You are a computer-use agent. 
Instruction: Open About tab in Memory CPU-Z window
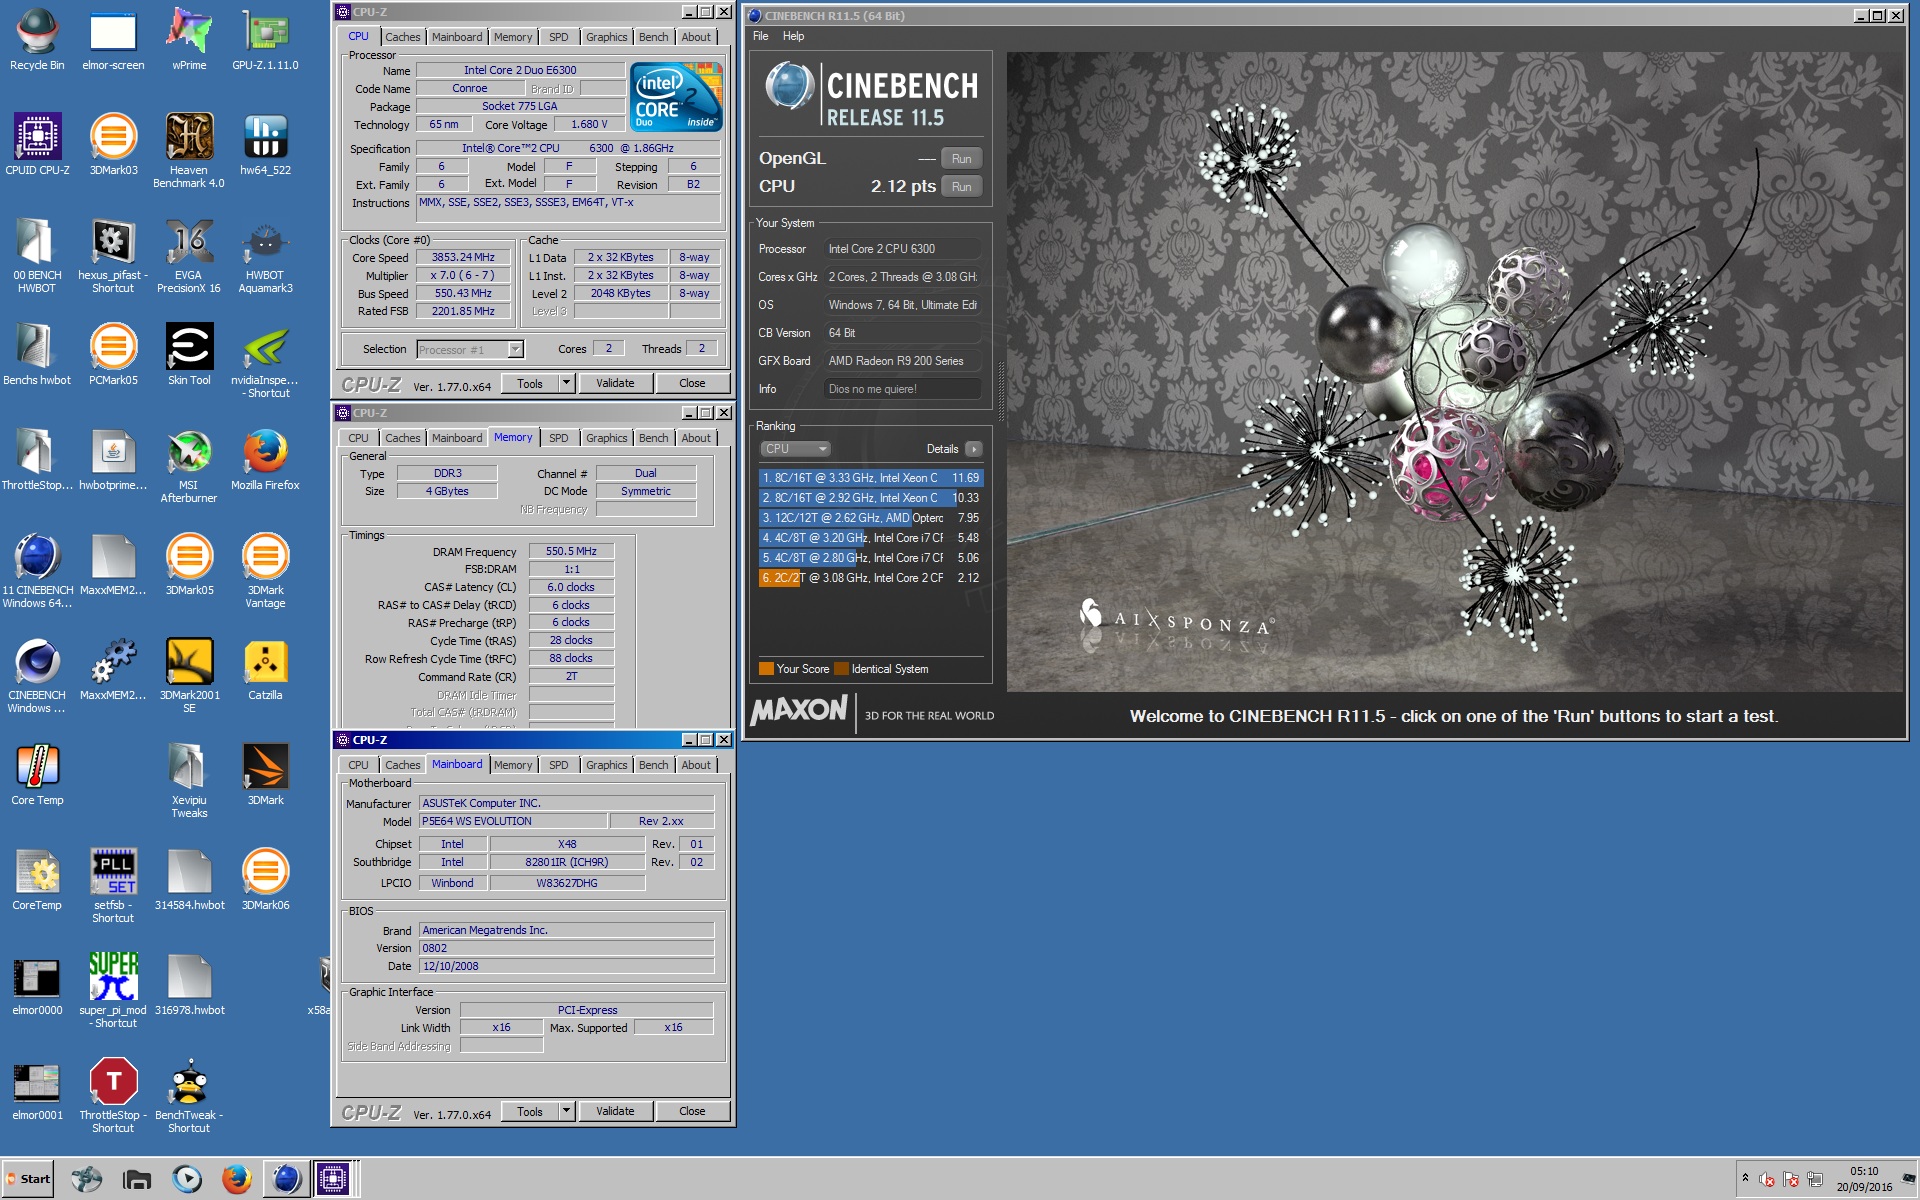(x=696, y=438)
